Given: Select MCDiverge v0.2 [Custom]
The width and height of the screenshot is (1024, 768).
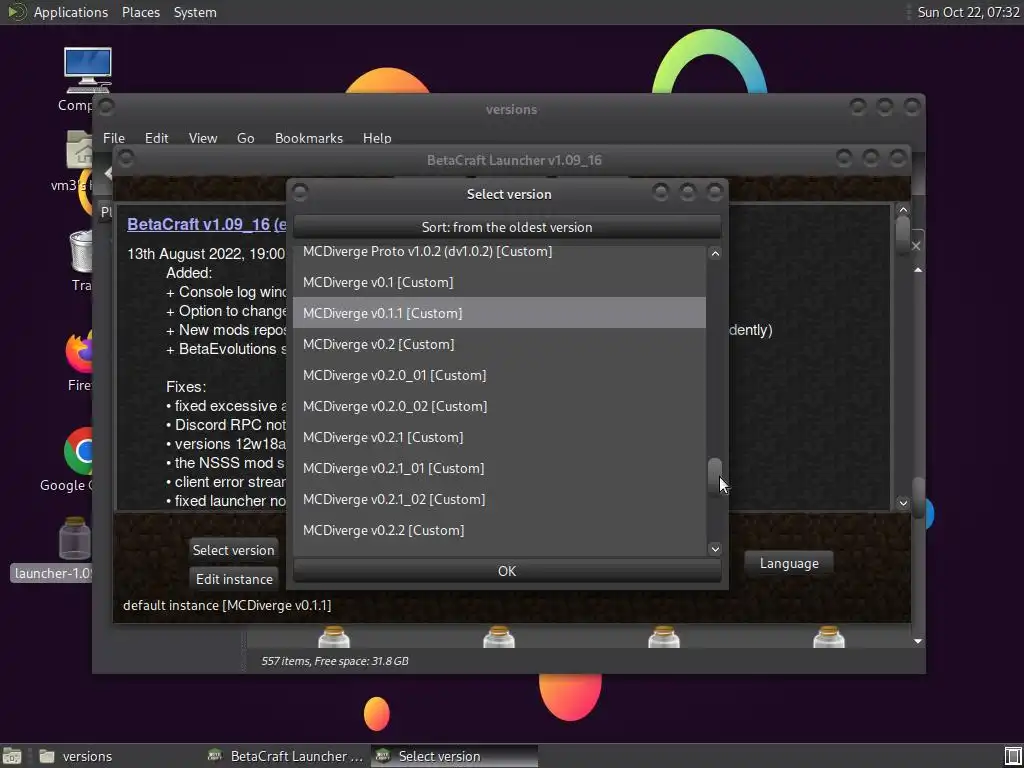Looking at the screenshot, I should (x=499, y=344).
